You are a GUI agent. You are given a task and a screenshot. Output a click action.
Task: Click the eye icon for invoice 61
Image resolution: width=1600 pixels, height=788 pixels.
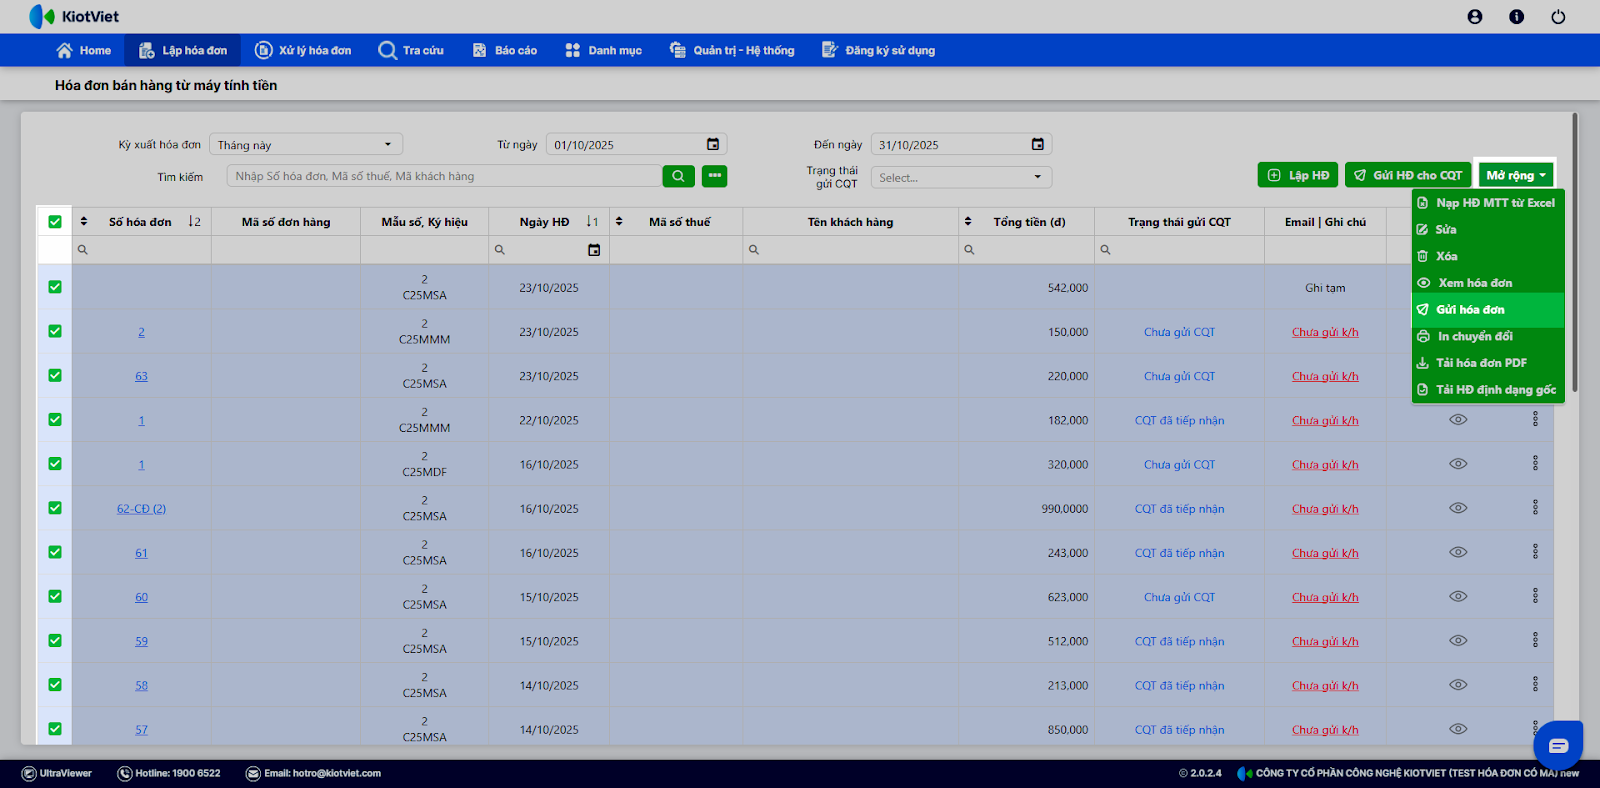(x=1459, y=552)
